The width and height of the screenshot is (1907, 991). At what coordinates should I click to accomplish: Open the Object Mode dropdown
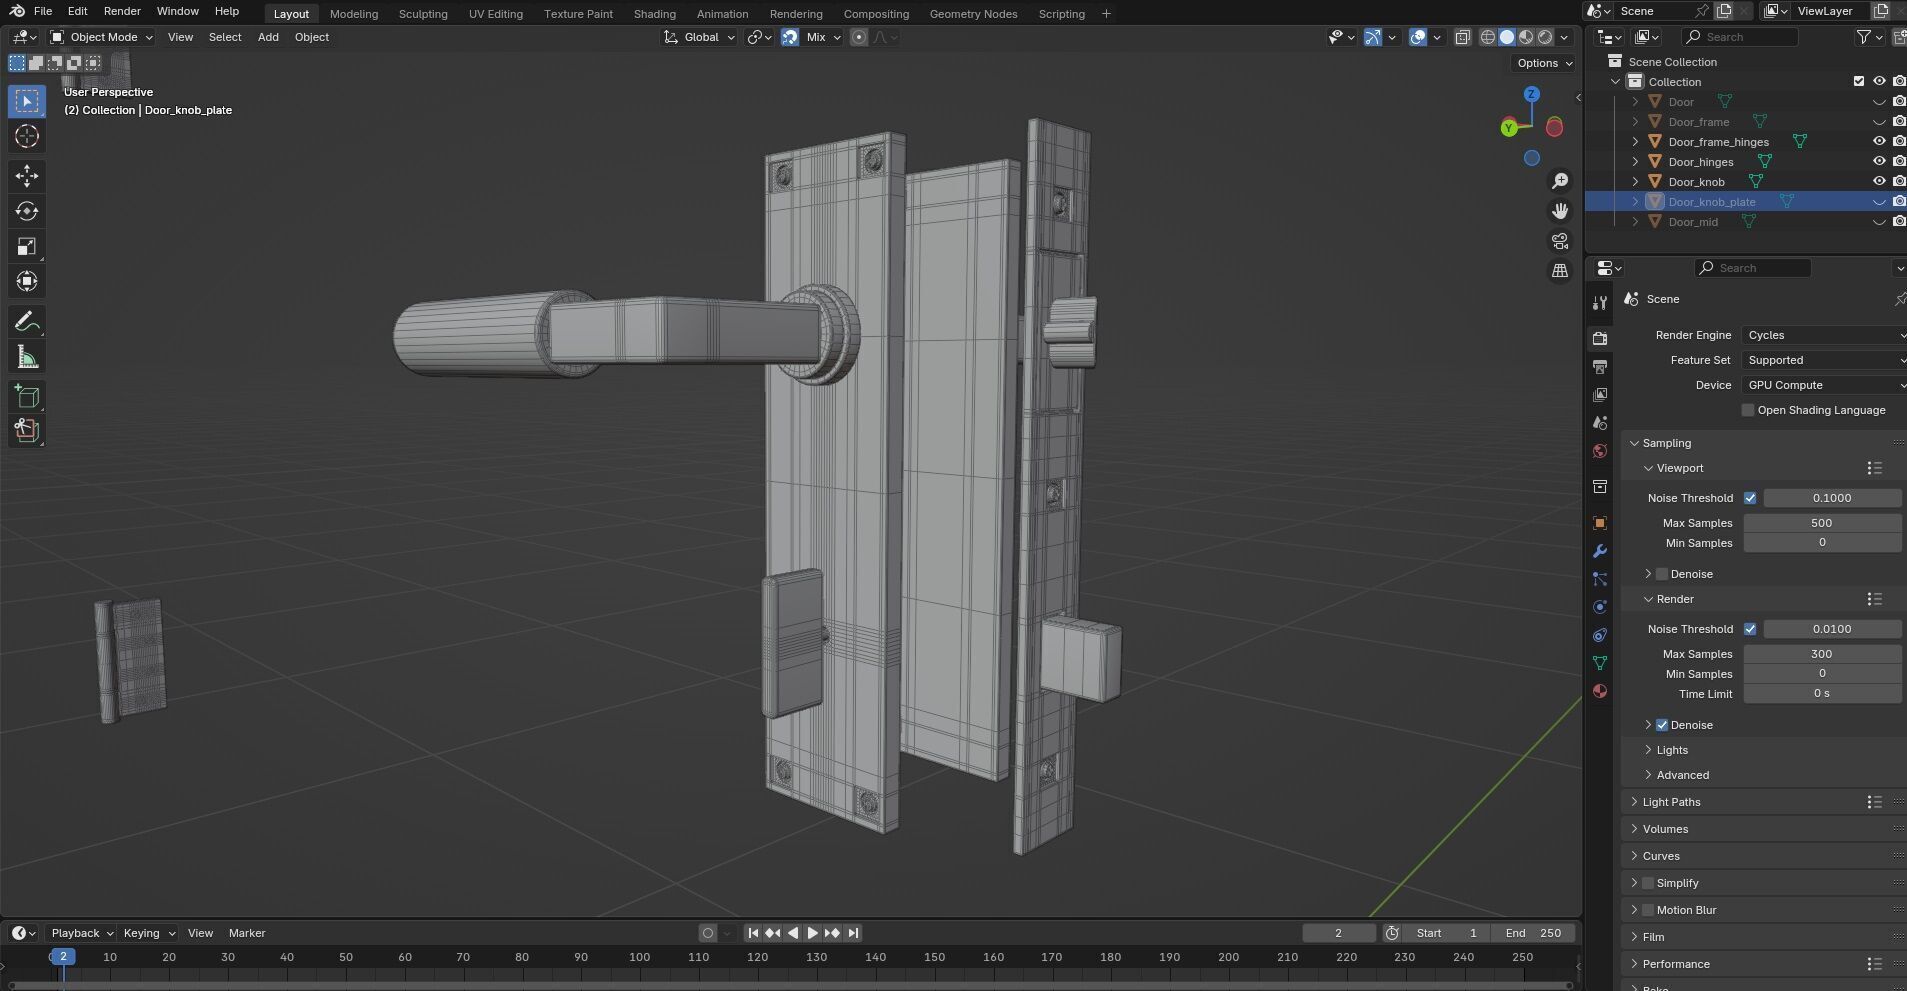(x=102, y=37)
